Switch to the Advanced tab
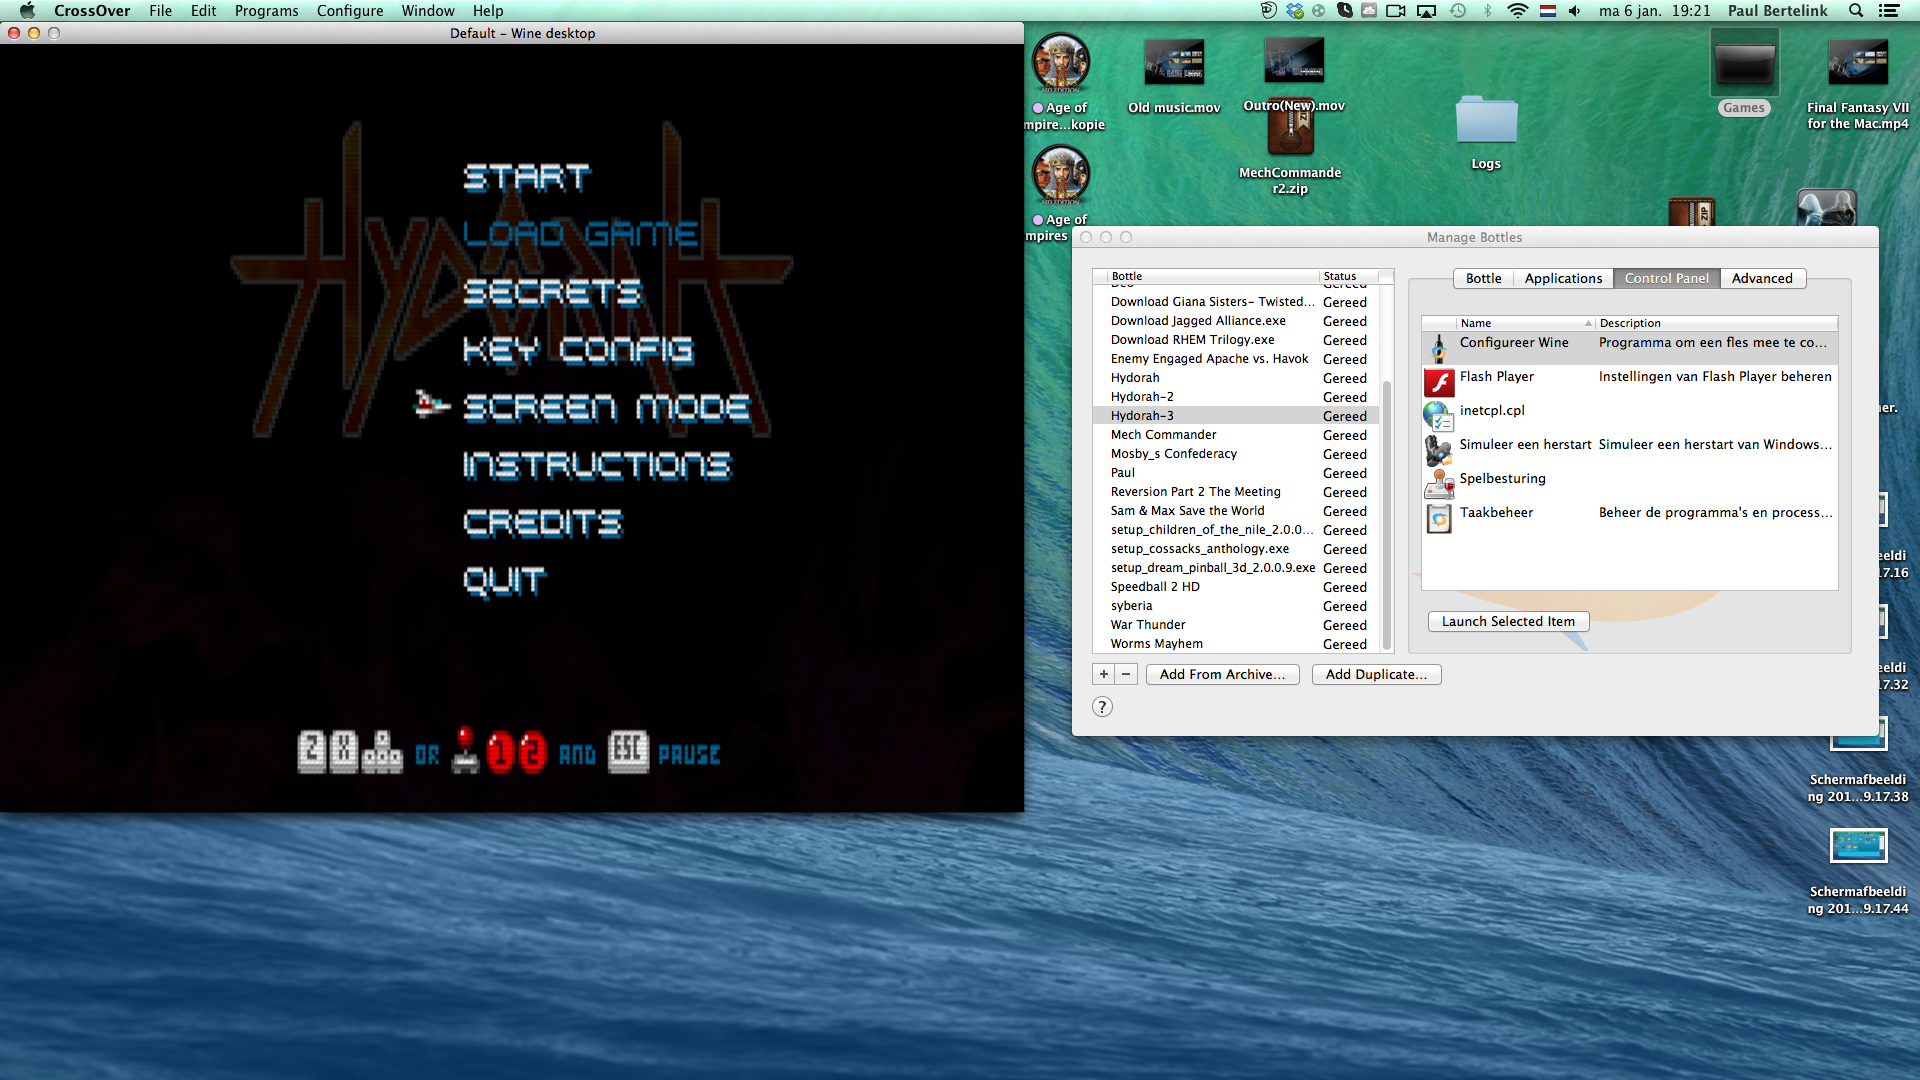1920x1080 pixels. pos(1762,278)
